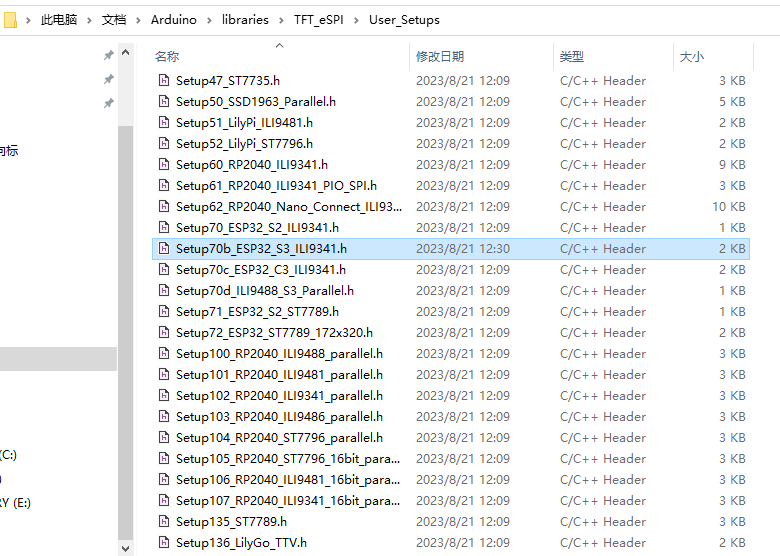Navigate to Arduino folder in breadcrumb
This screenshot has height=556, width=780.
pyautogui.click(x=174, y=20)
